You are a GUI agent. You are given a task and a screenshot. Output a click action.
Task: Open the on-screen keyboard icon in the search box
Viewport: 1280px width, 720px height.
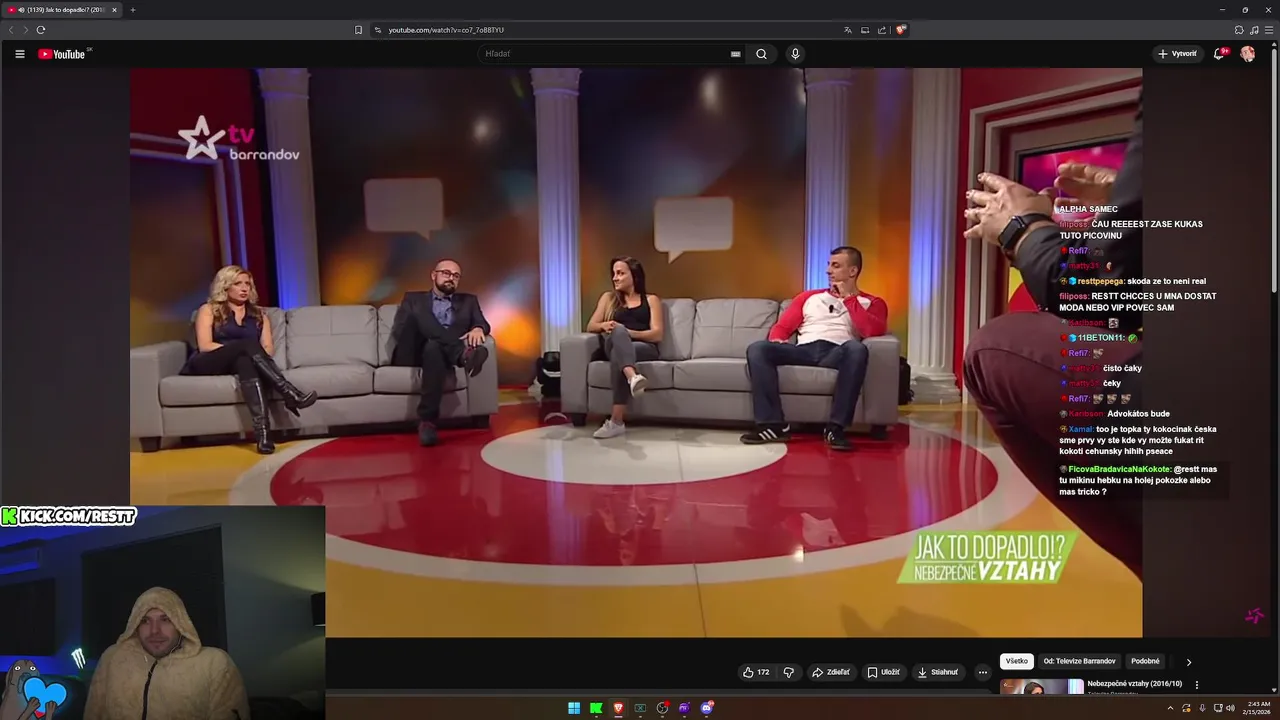tap(735, 54)
